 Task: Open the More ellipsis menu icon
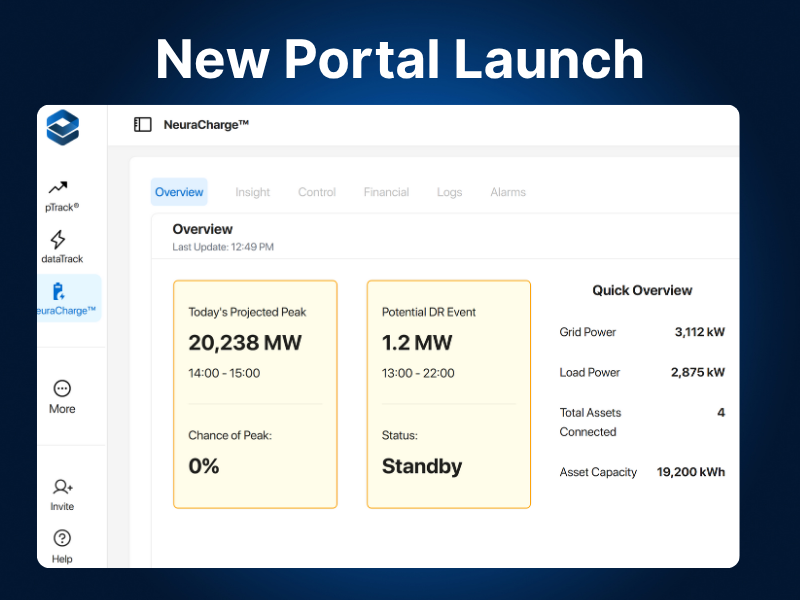tap(62, 388)
